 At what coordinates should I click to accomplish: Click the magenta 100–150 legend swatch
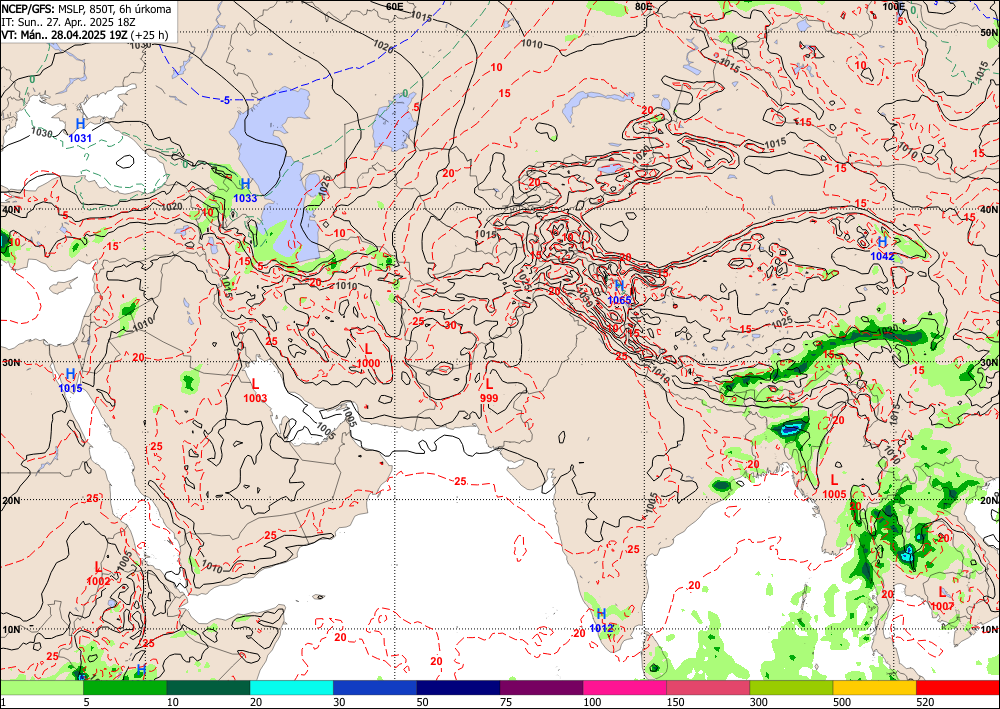(625, 687)
